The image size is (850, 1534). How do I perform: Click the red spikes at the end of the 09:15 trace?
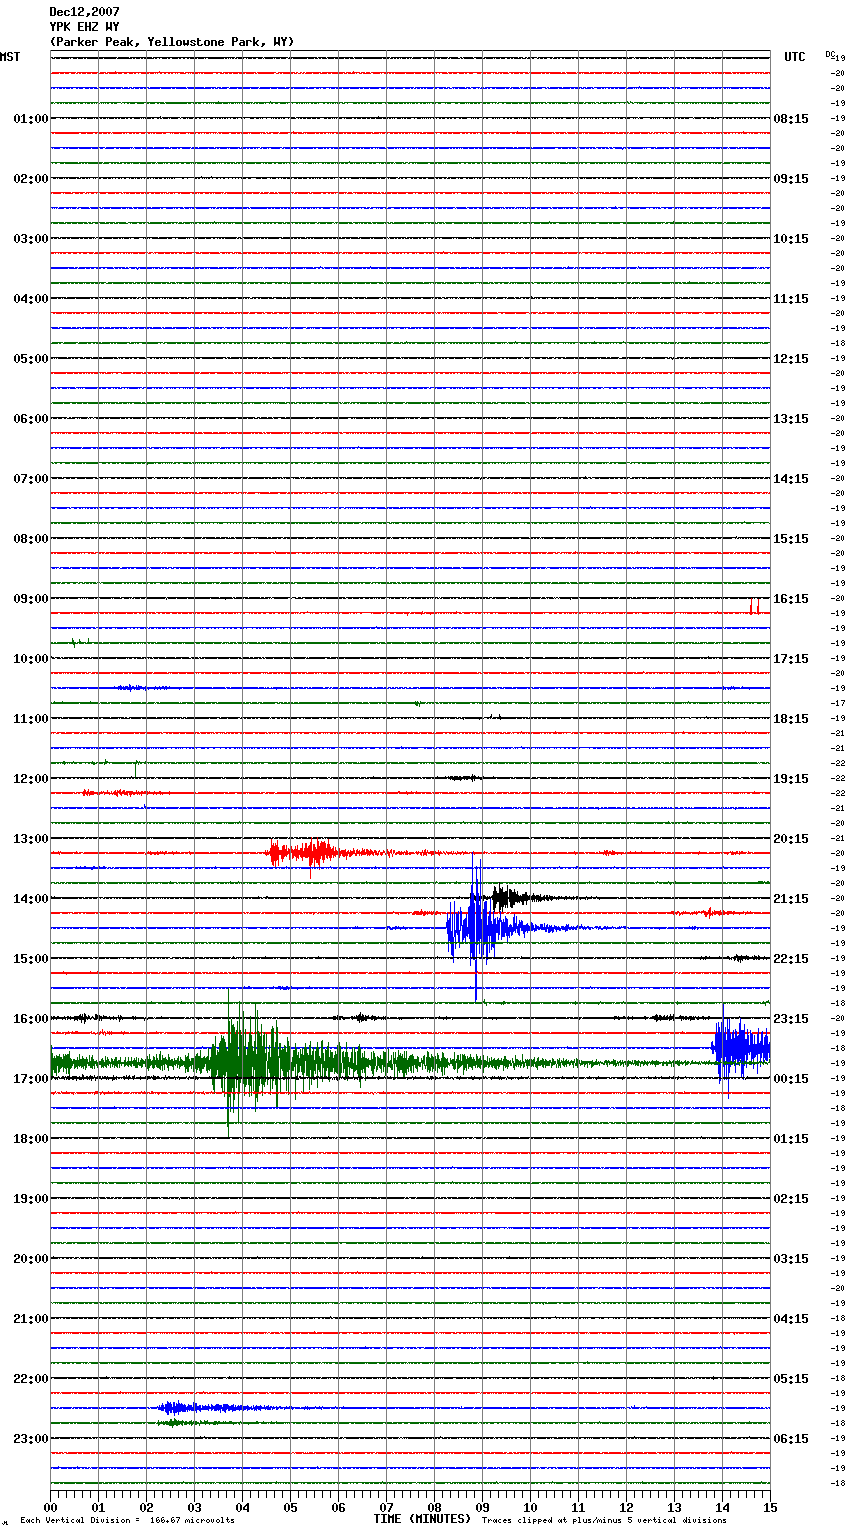coord(755,606)
